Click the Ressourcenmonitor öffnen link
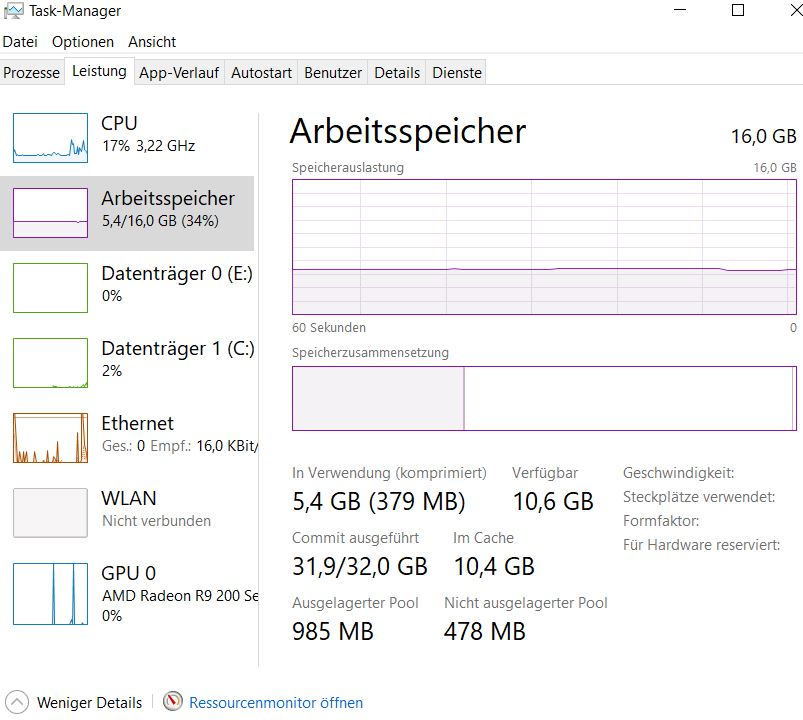Screen dimensions: 803x720 coord(276,702)
